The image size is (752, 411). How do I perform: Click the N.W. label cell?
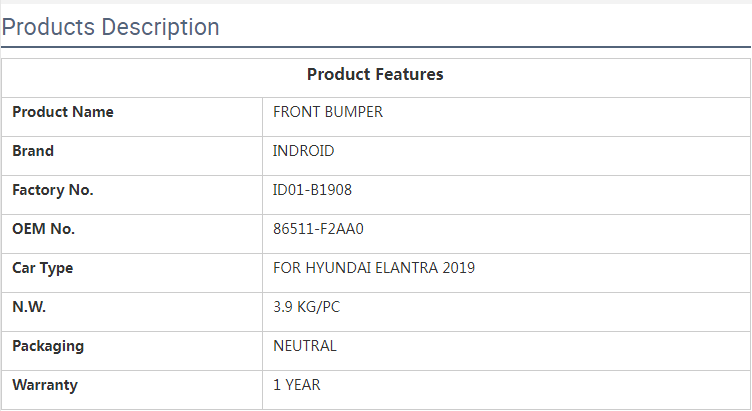29,307
